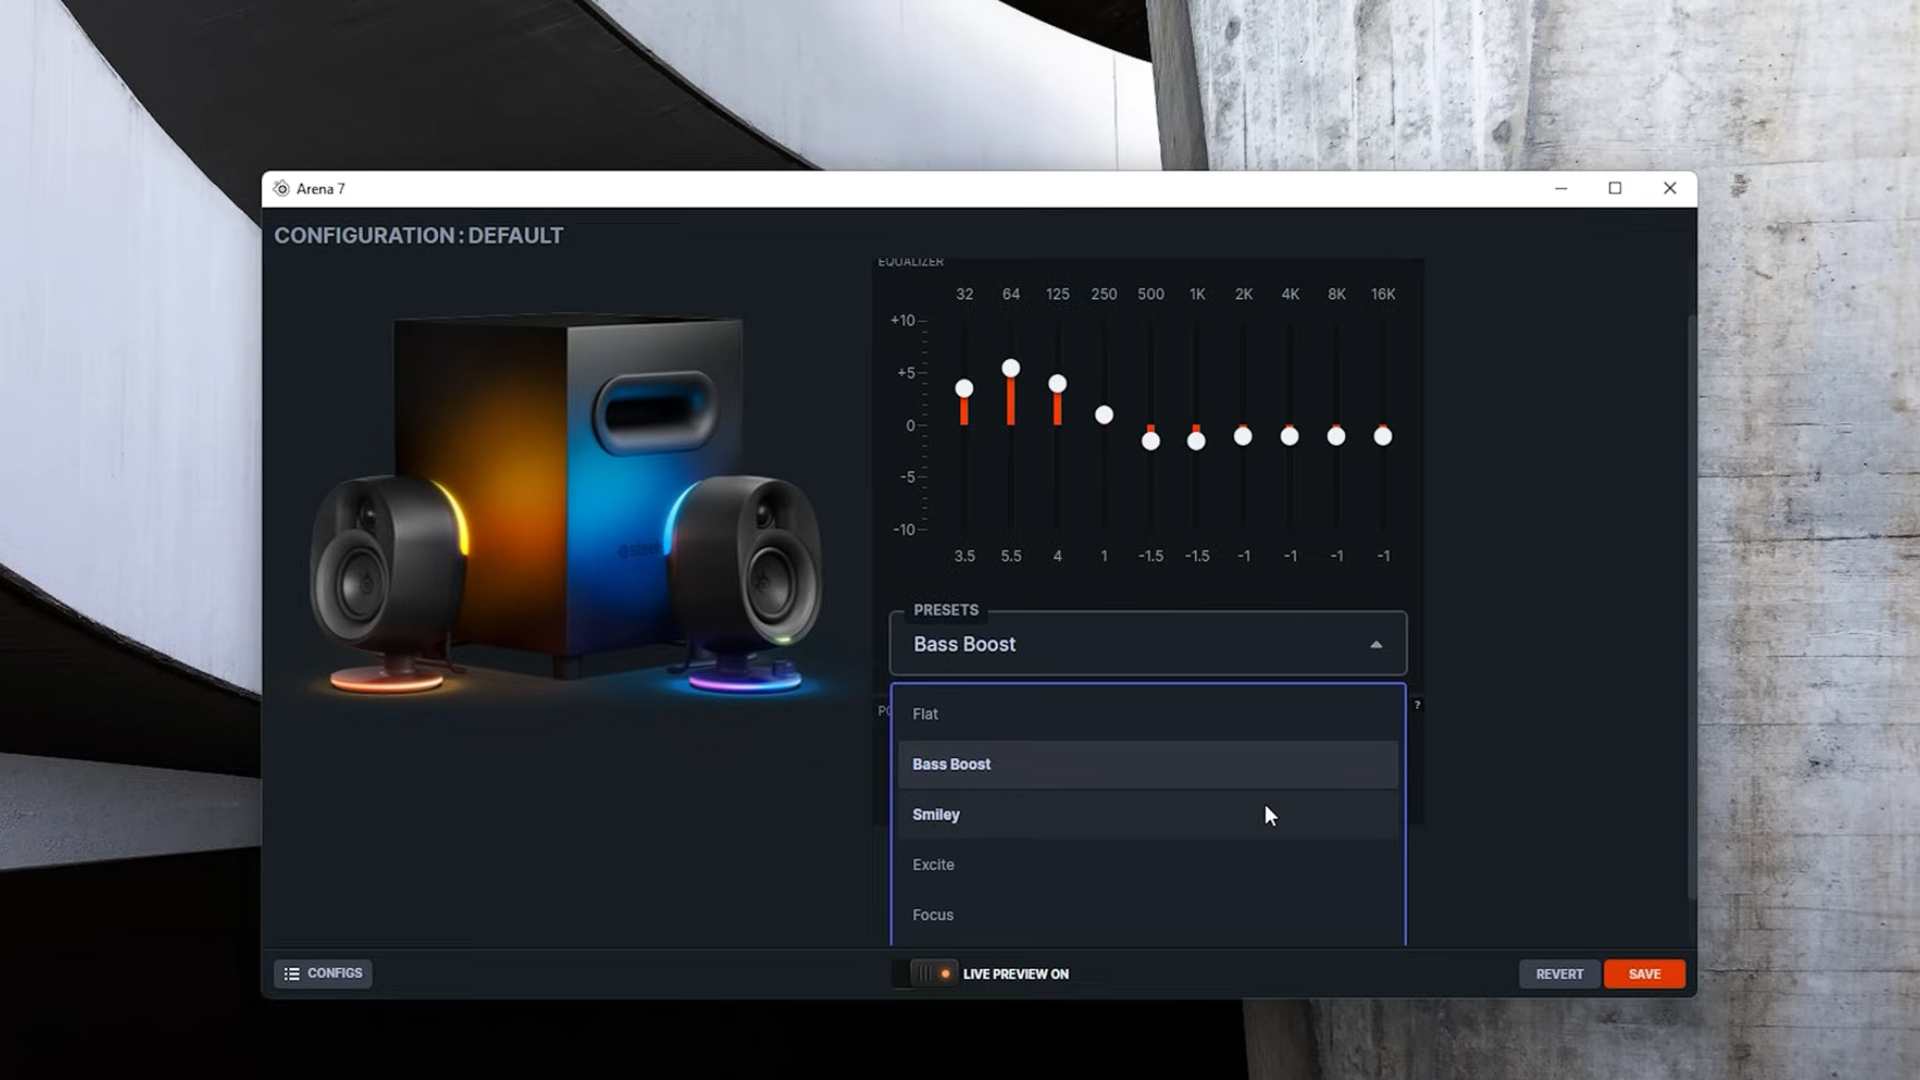Click the small question mark help icon
The width and height of the screenshot is (1920, 1080).
[1417, 705]
